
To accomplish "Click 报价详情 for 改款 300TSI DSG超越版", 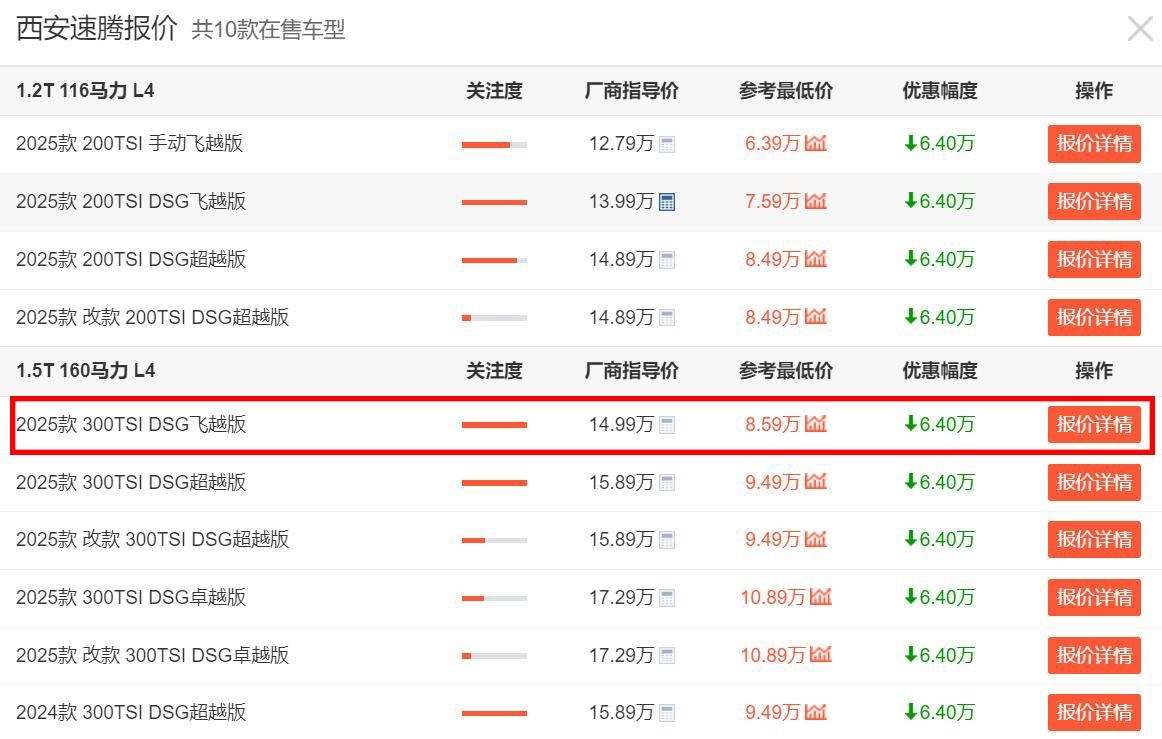I will pos(1094,540).
